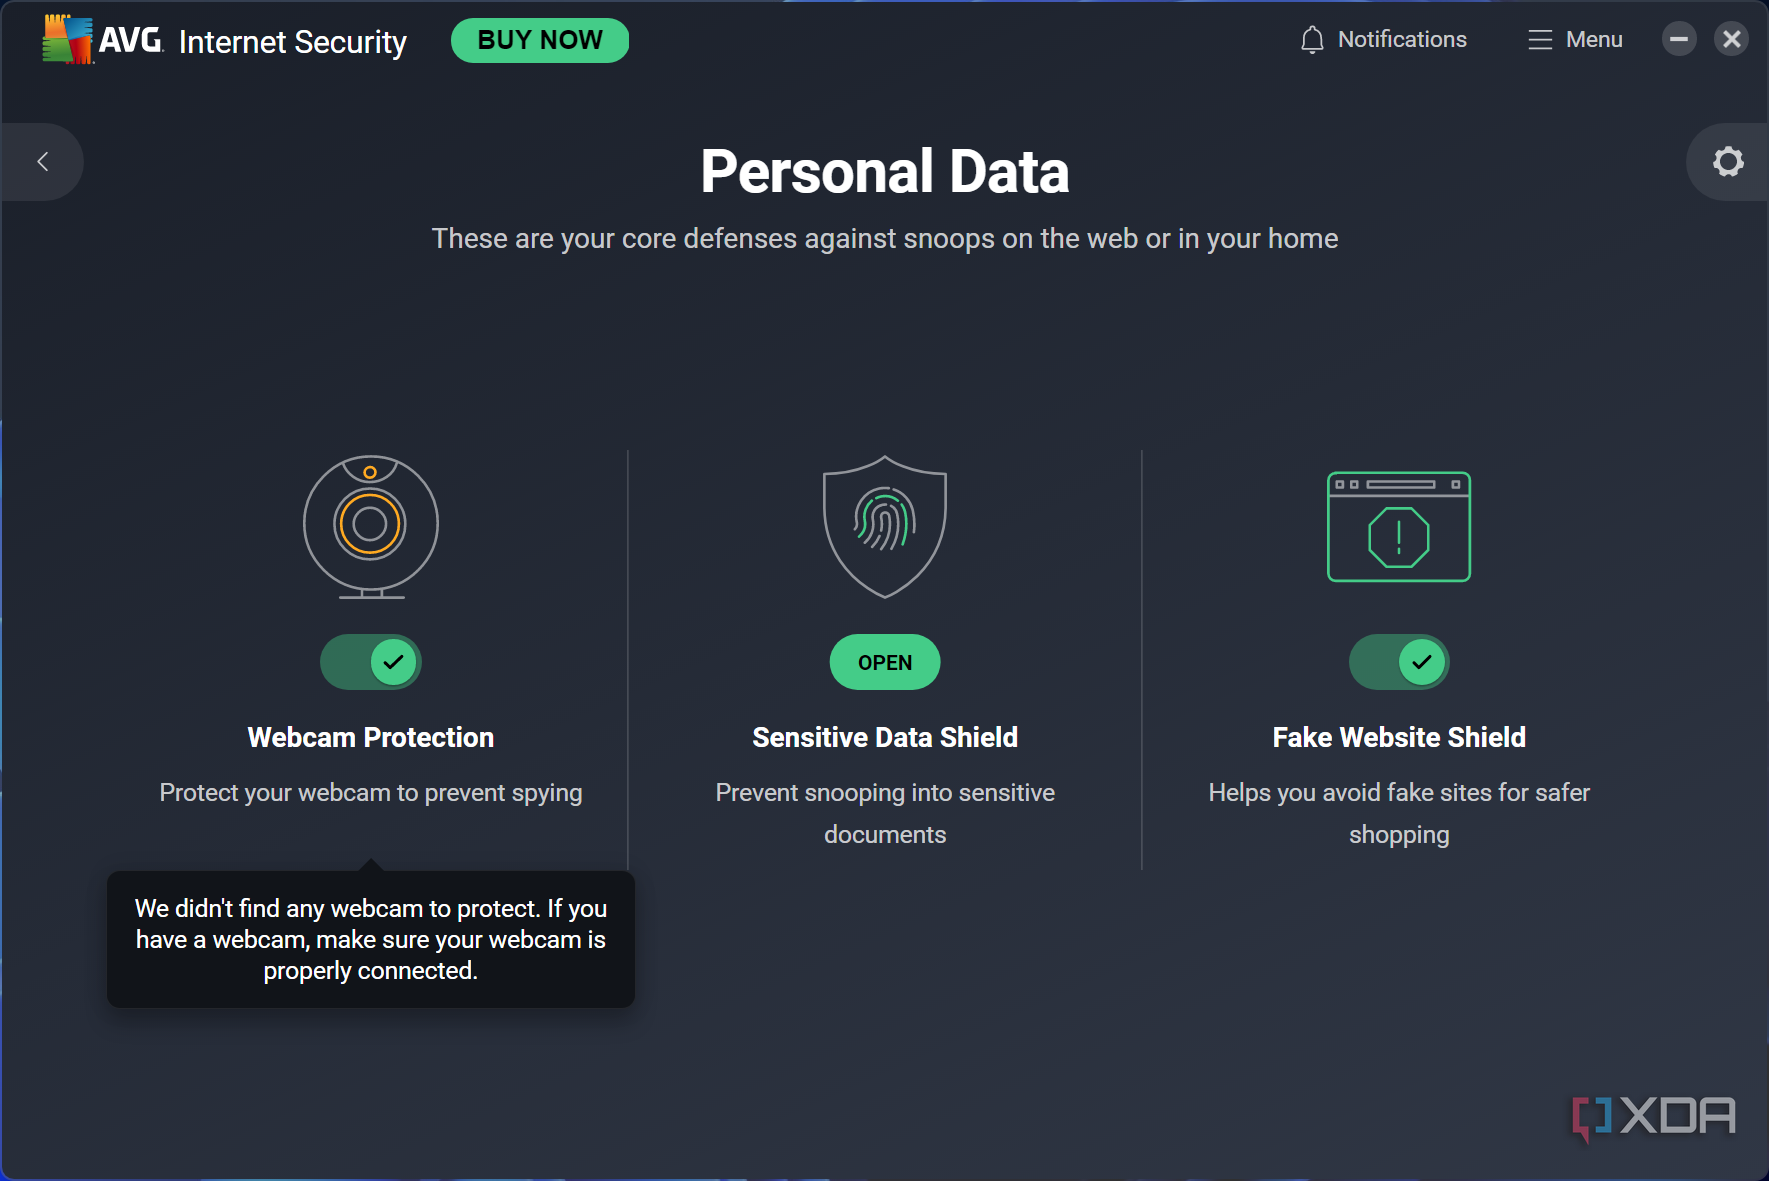Open Personal Data settings gear
The image size is (1769, 1181).
click(1728, 161)
